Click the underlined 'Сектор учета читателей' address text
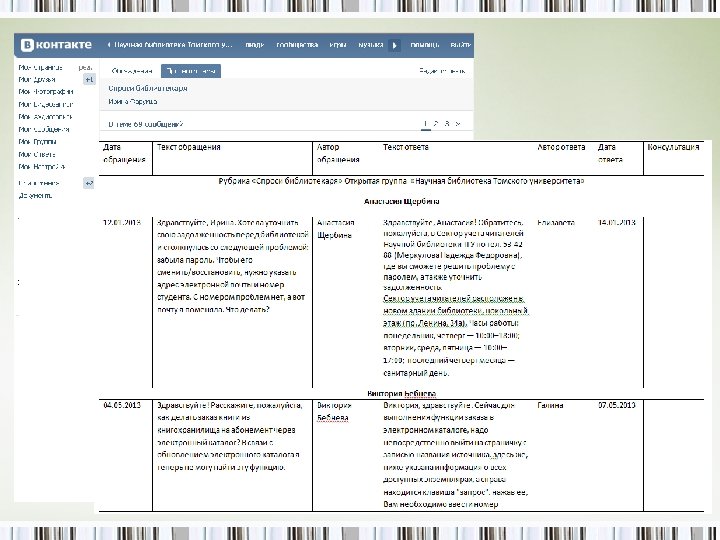The image size is (720, 540). click(x=456, y=311)
